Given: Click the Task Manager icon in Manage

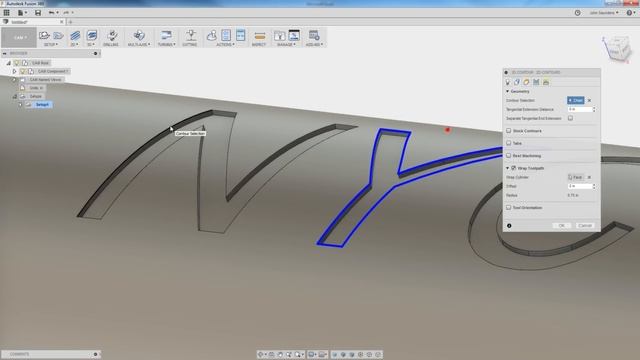Looking at the screenshot, I should point(294,35).
